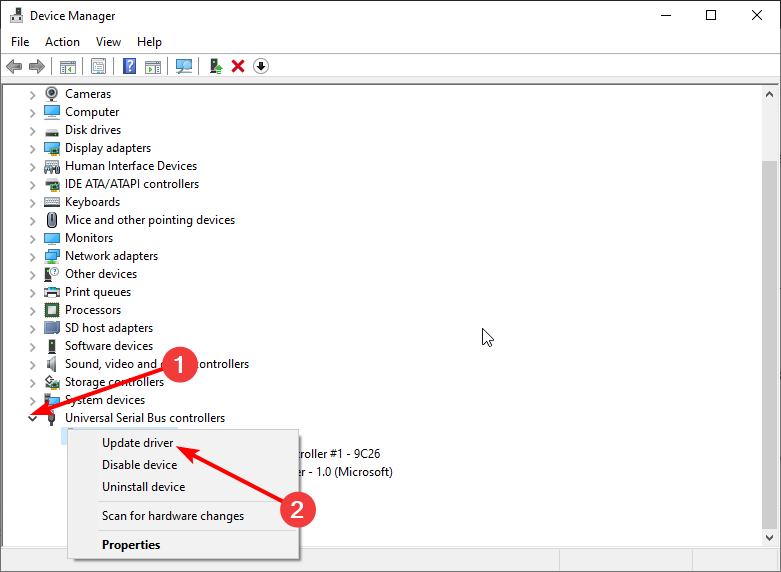Expand the Disk drives category
781x572 pixels.
32,131
